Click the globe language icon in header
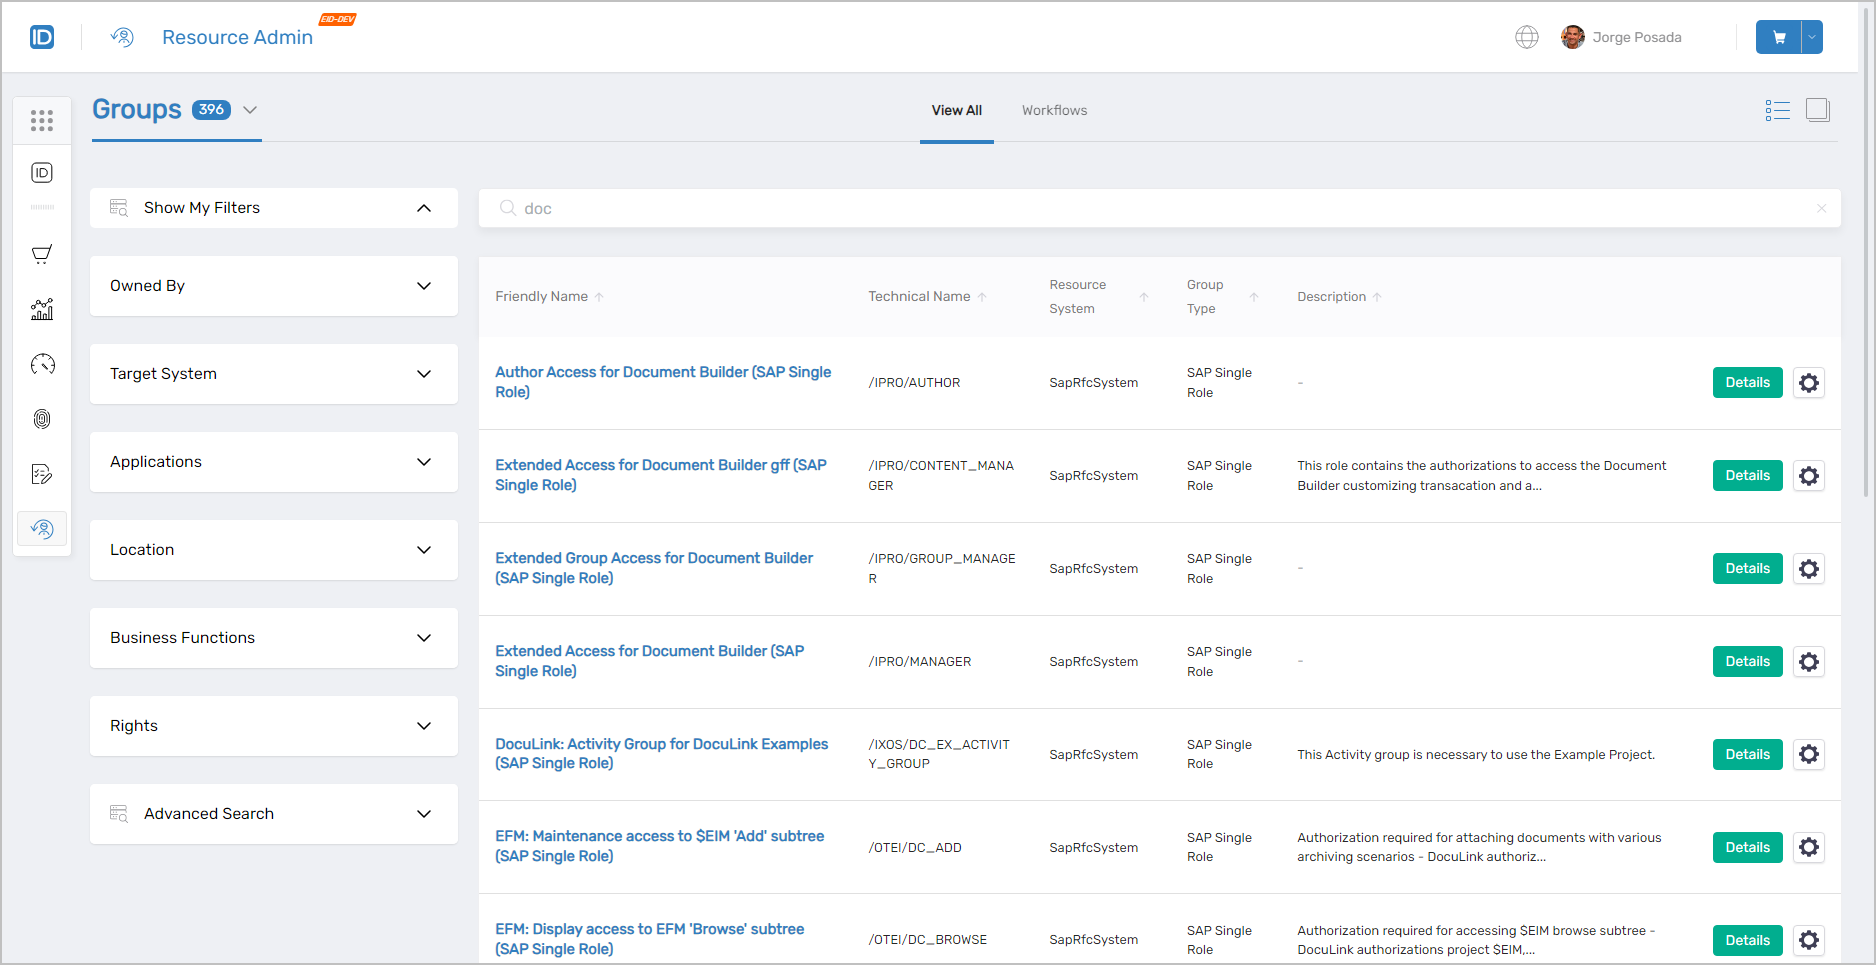 pyautogui.click(x=1527, y=37)
